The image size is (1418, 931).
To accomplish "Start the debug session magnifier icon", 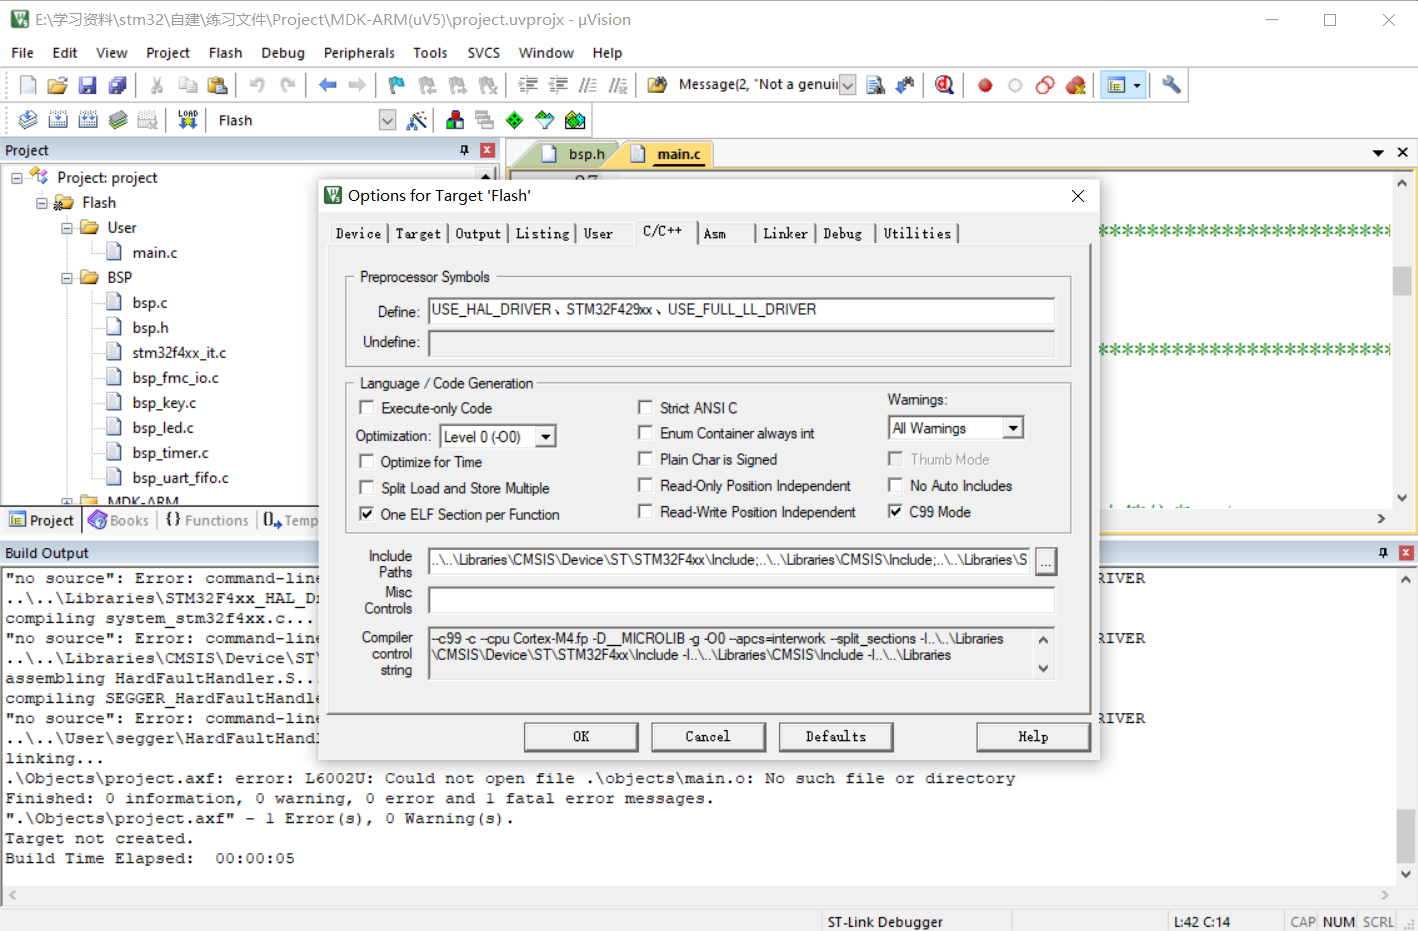I will (x=944, y=85).
